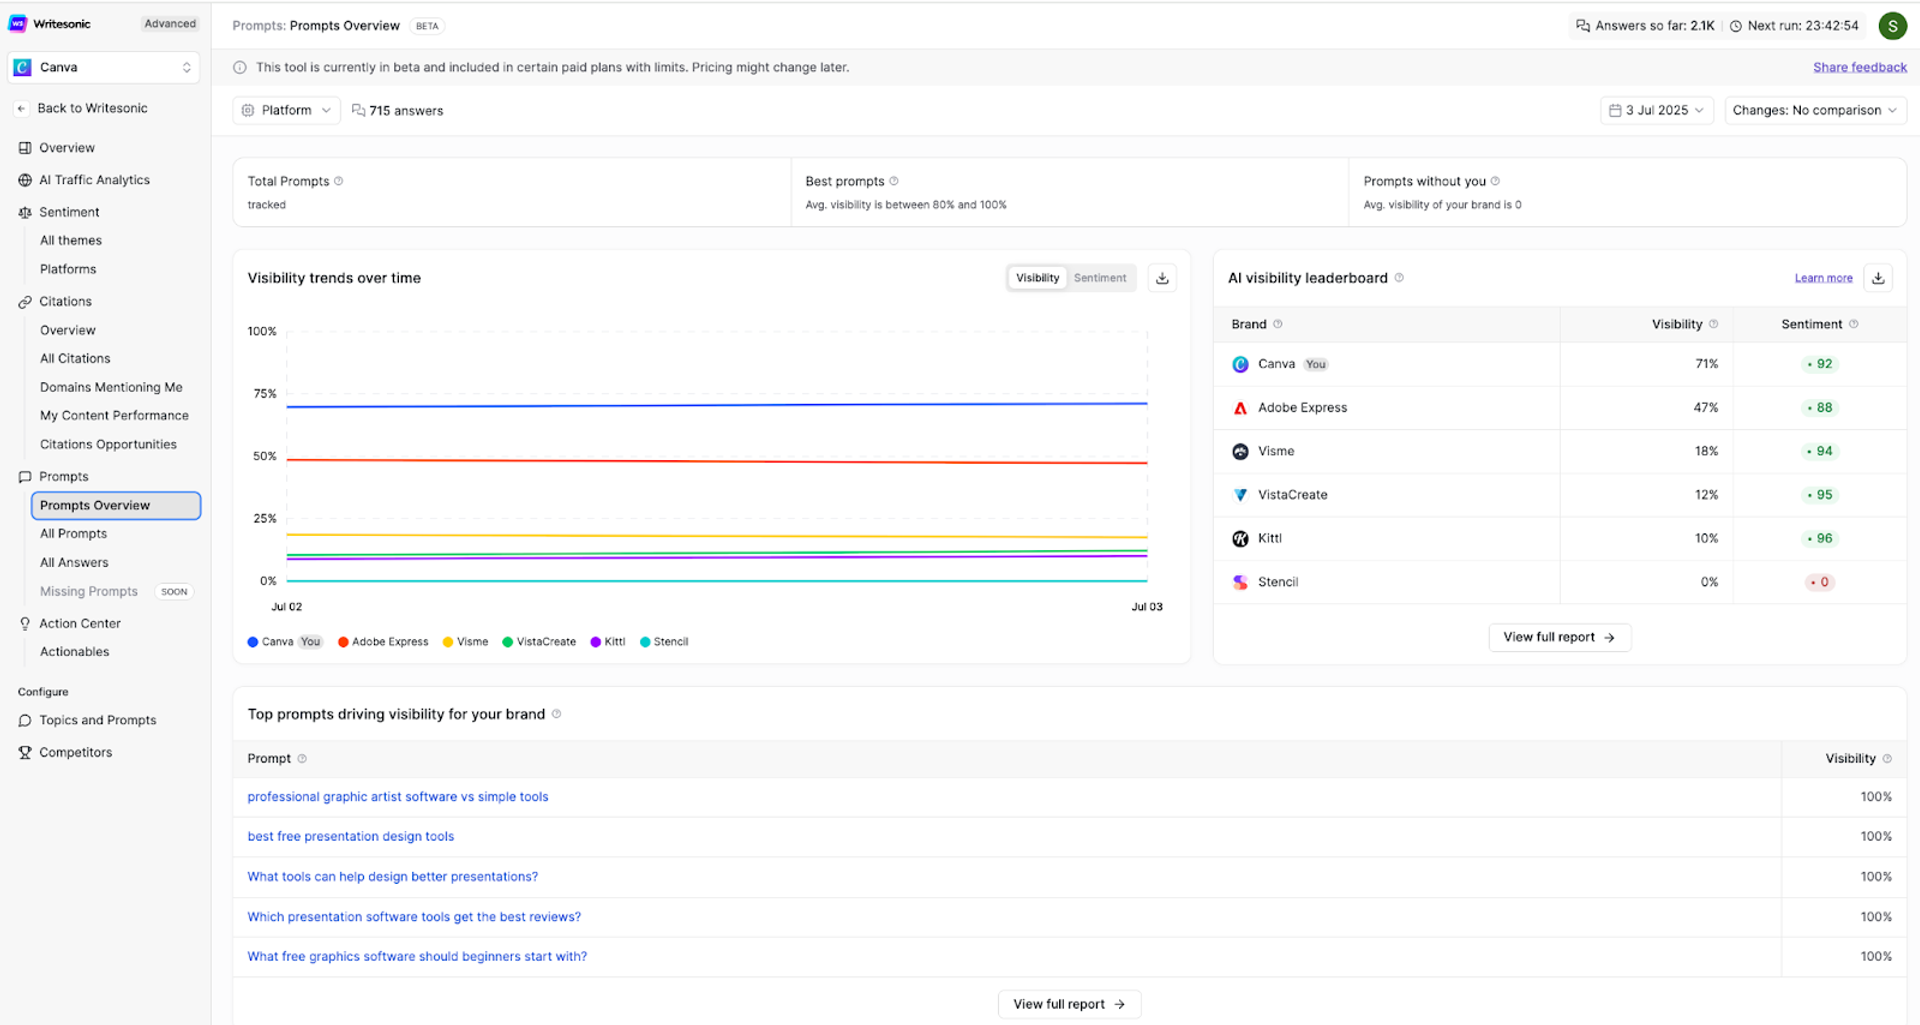The image size is (1920, 1025).
Task: Click the info icon beside Sentiment column header
Action: pos(1853,324)
